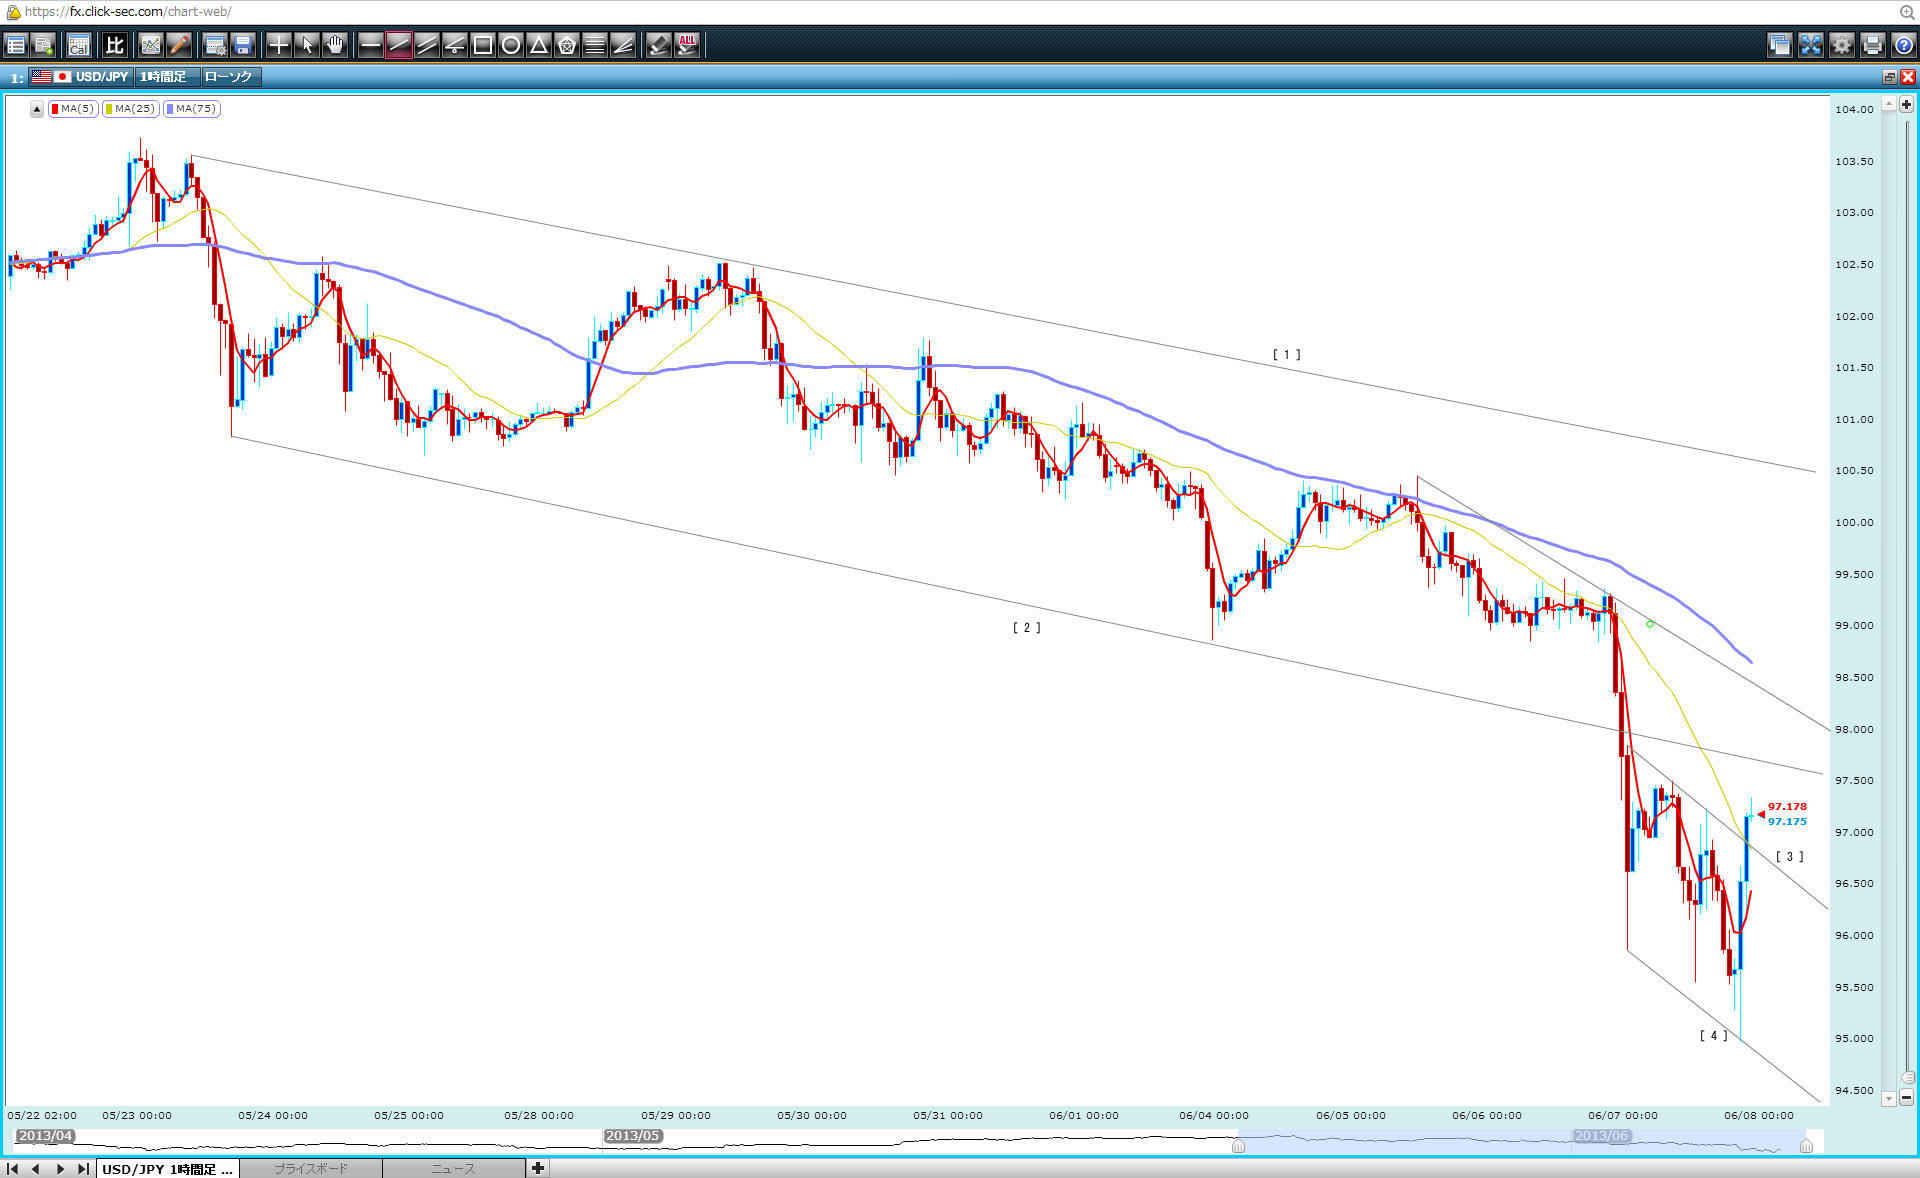Open the 比 compare chart tool
Screen dimensions: 1920x1178
point(114,45)
